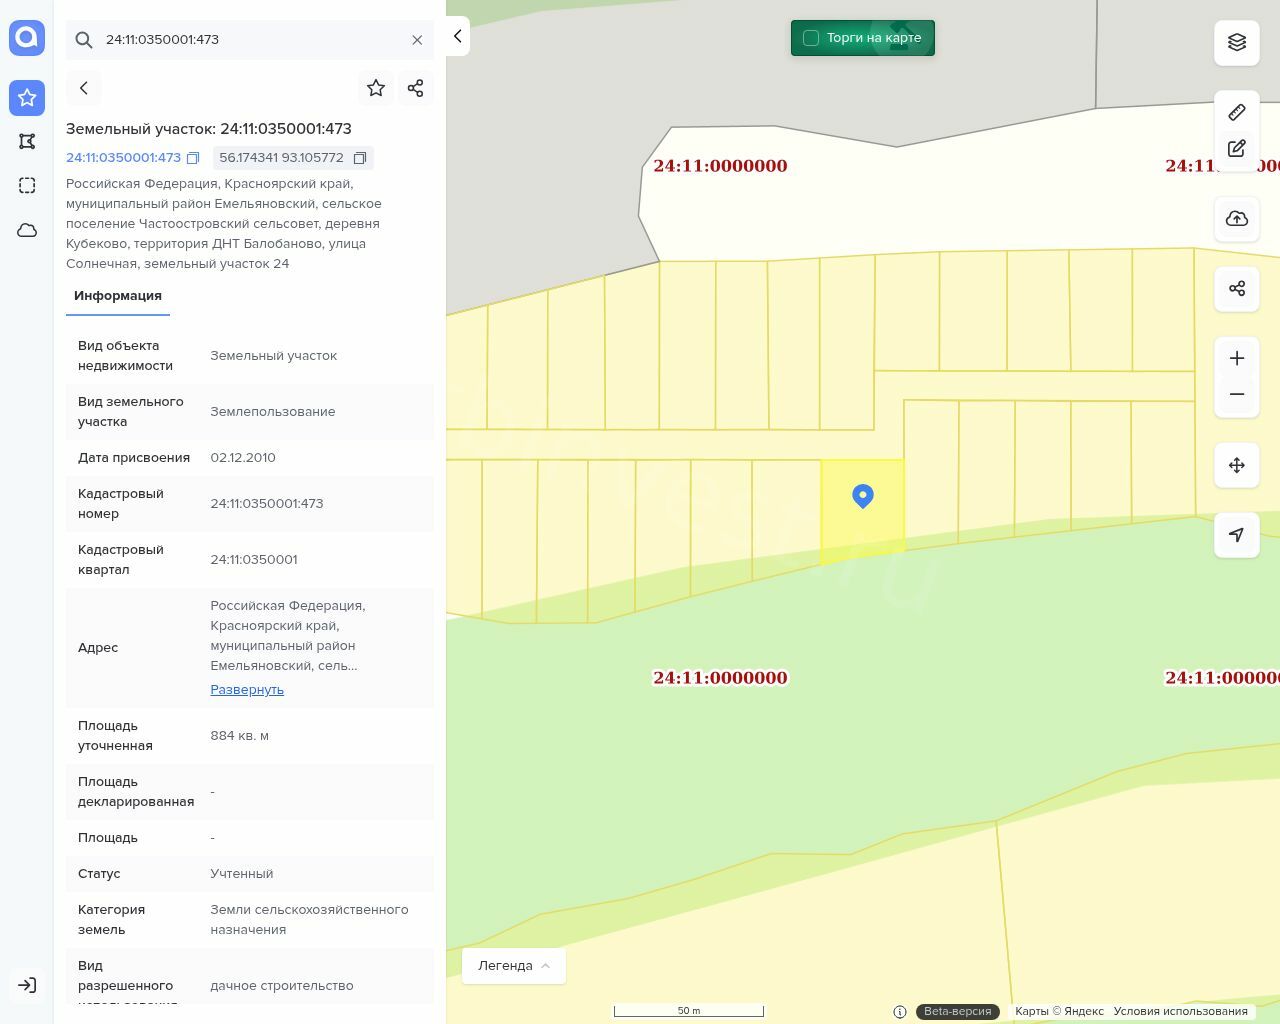The image size is (1280, 1024).
Task: Go back to the previous results
Action: click(84, 88)
